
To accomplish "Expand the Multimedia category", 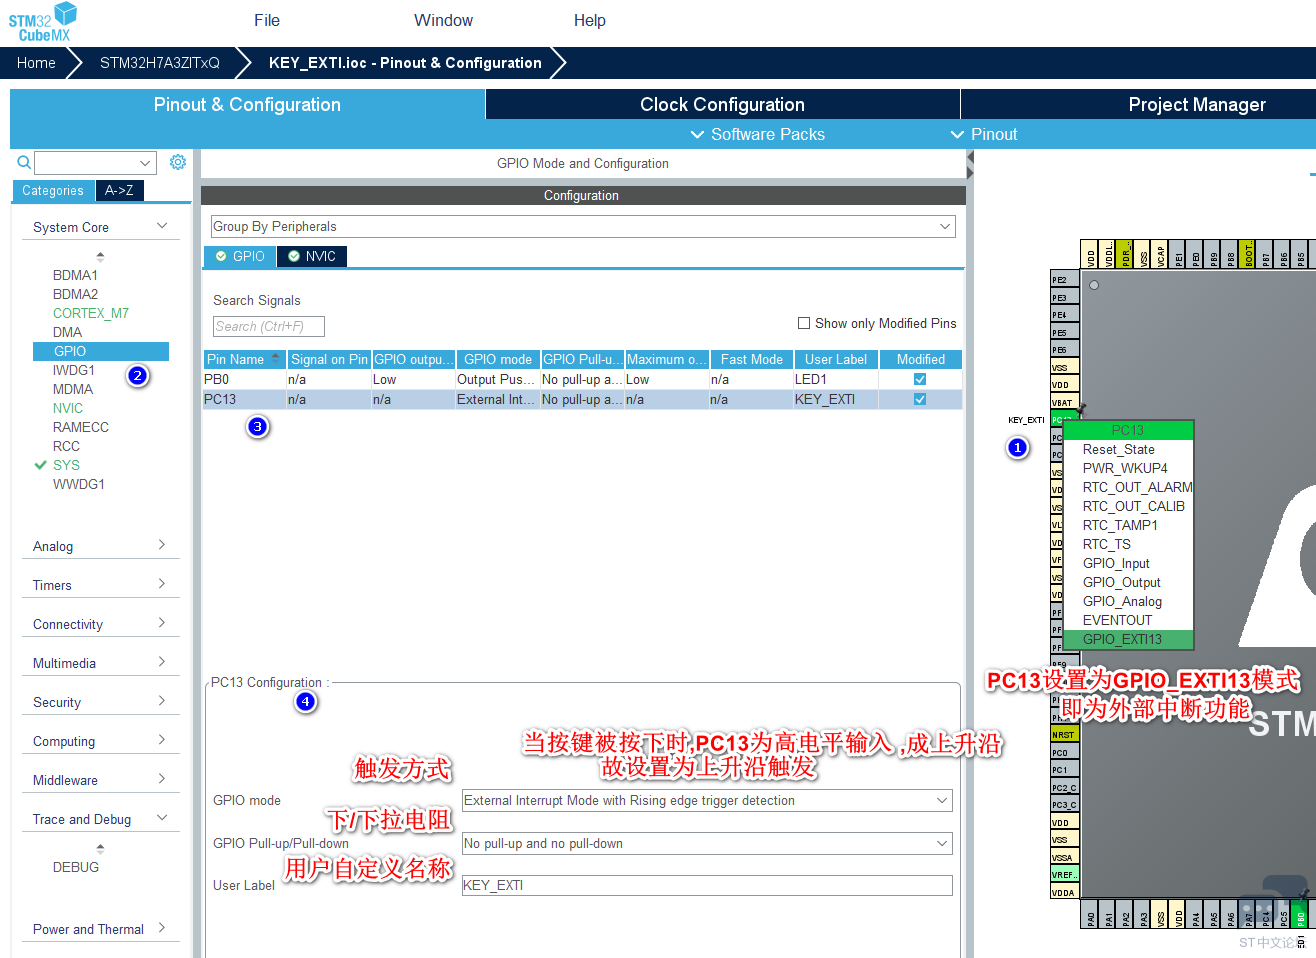I will 162,662.
